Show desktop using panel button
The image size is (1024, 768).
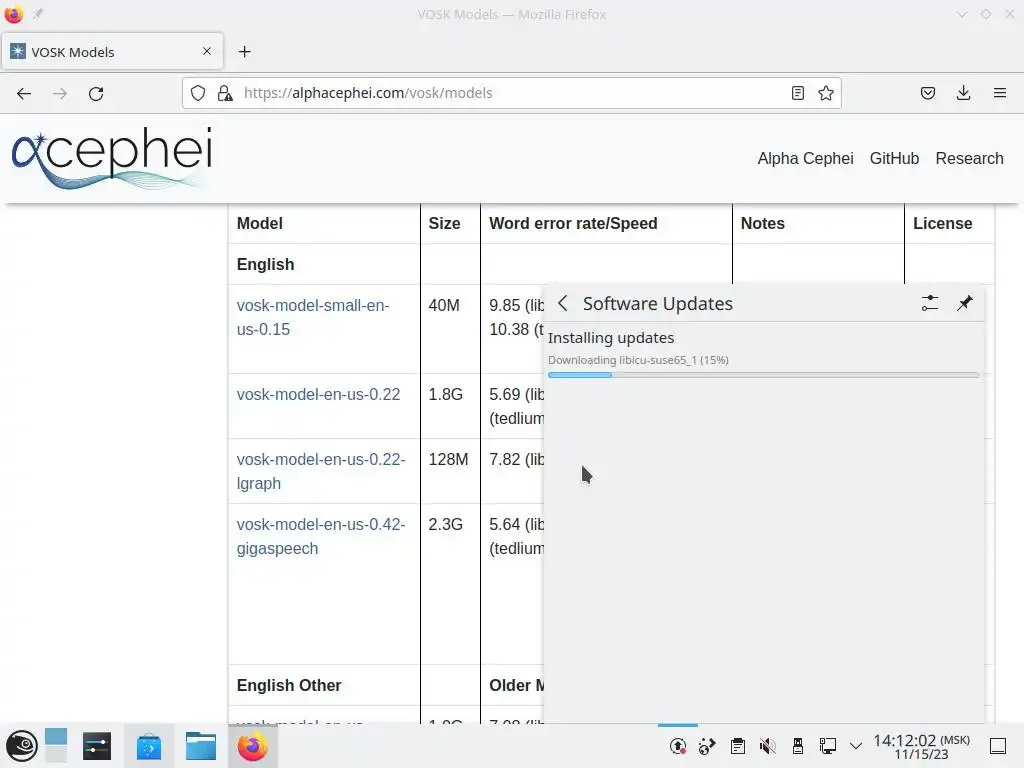[998, 746]
